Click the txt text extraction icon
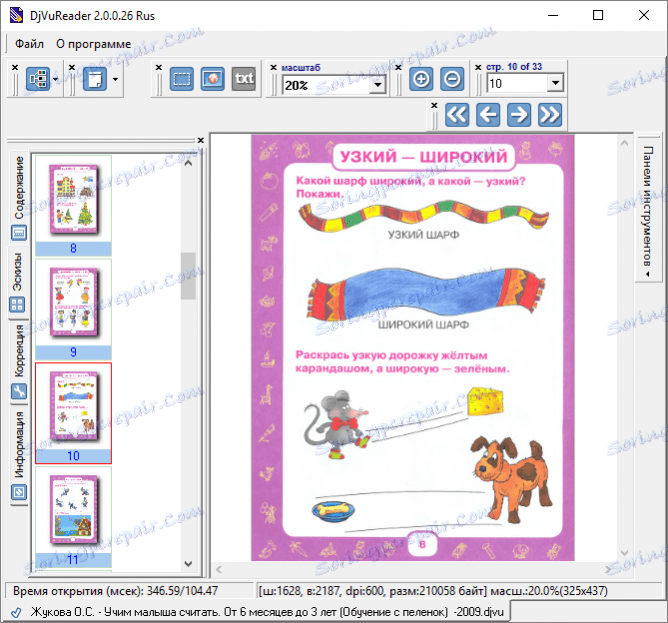 (244, 79)
